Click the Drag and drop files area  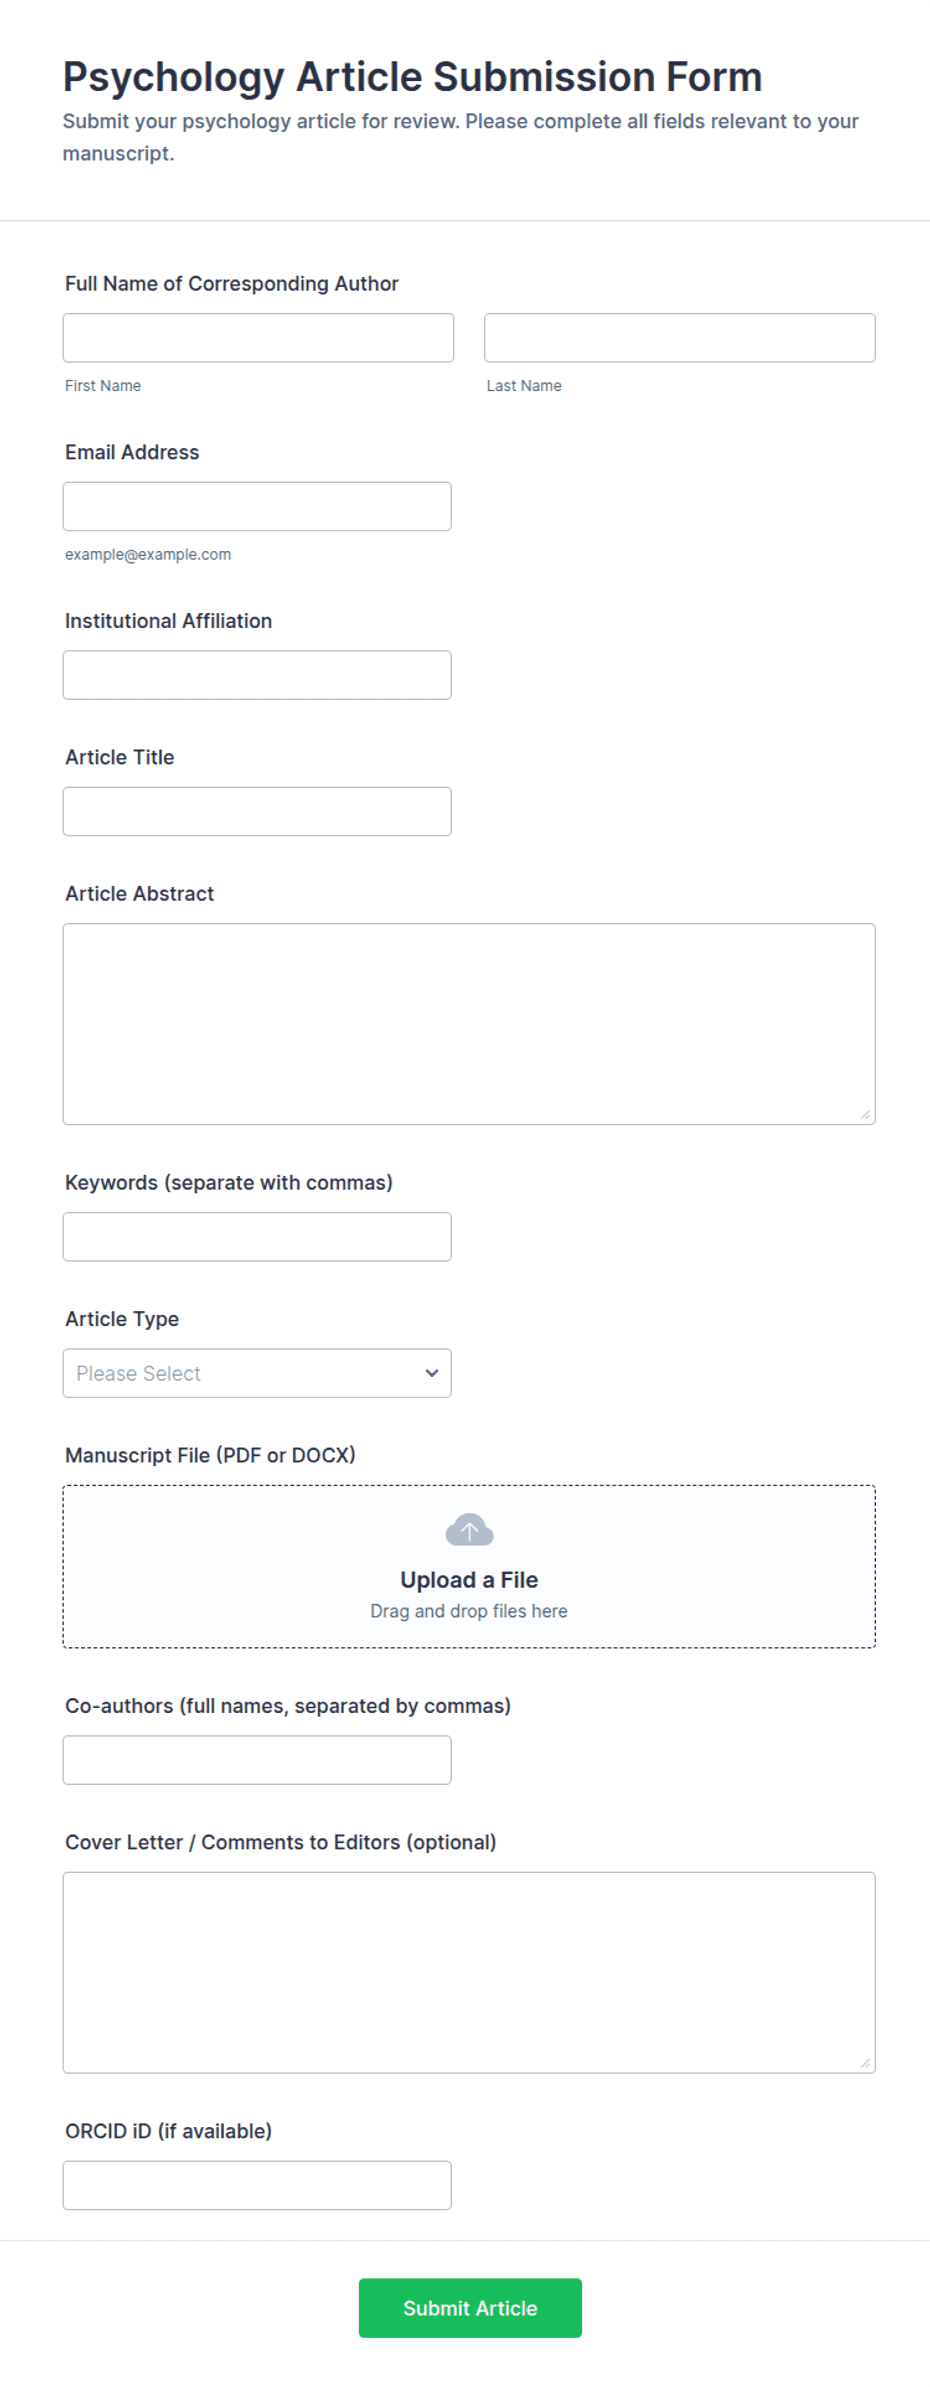pos(469,1566)
